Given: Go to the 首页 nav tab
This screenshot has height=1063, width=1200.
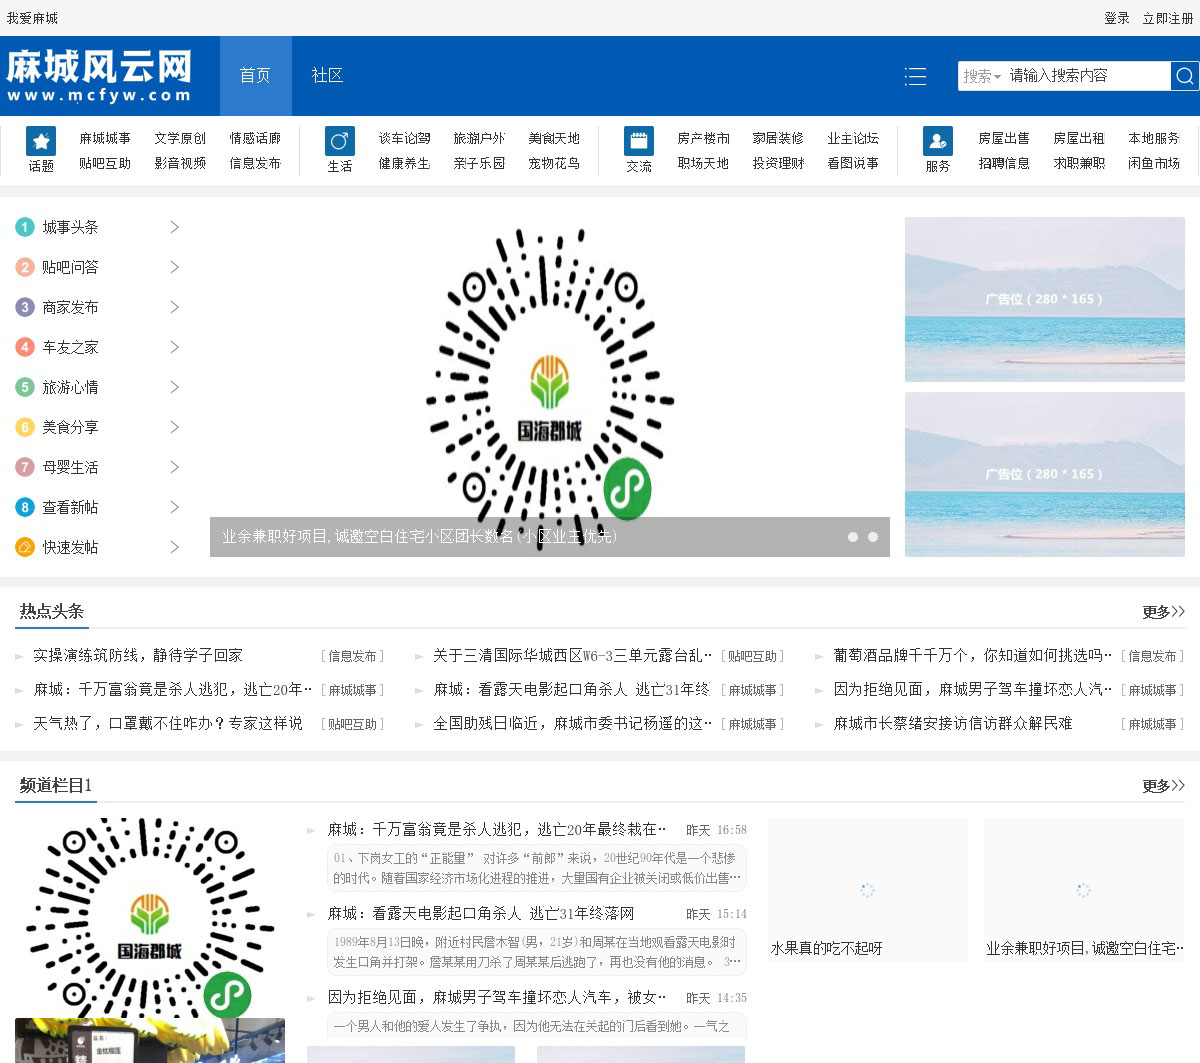Looking at the screenshot, I should (x=255, y=76).
